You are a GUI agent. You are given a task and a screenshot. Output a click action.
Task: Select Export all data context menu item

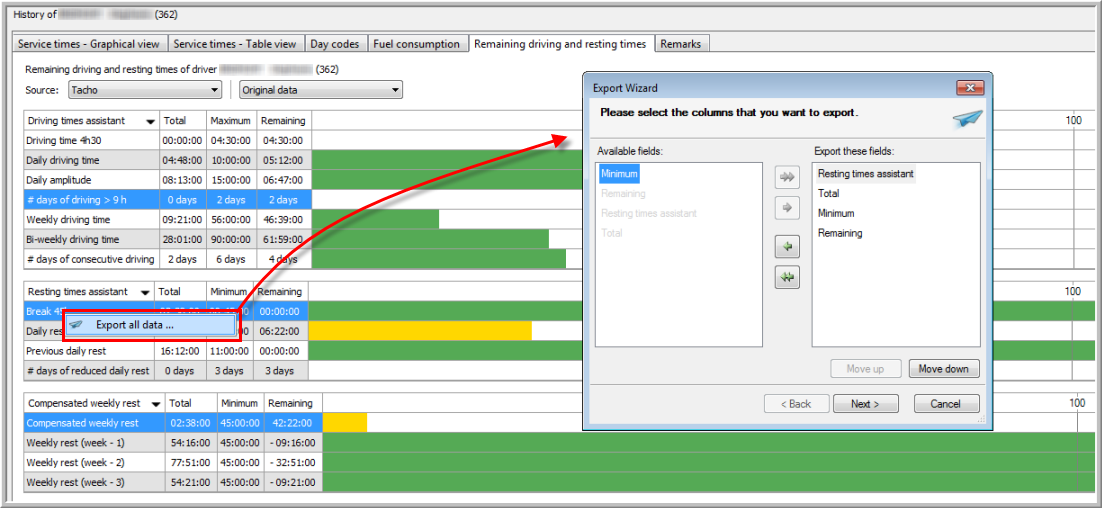135,325
